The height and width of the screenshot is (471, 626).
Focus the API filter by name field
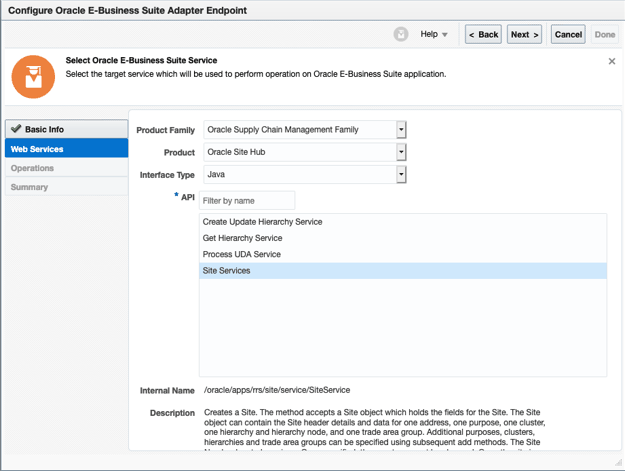247,201
